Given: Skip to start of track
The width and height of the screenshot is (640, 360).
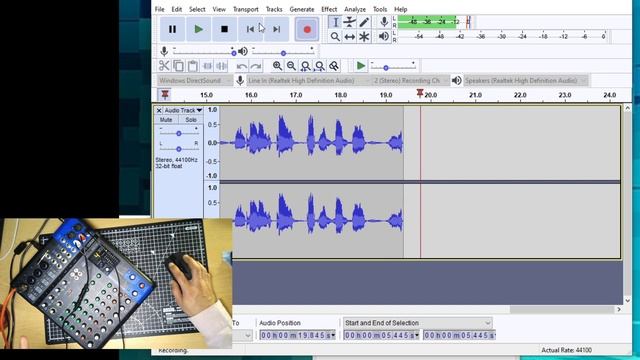Looking at the screenshot, I should [x=250, y=29].
